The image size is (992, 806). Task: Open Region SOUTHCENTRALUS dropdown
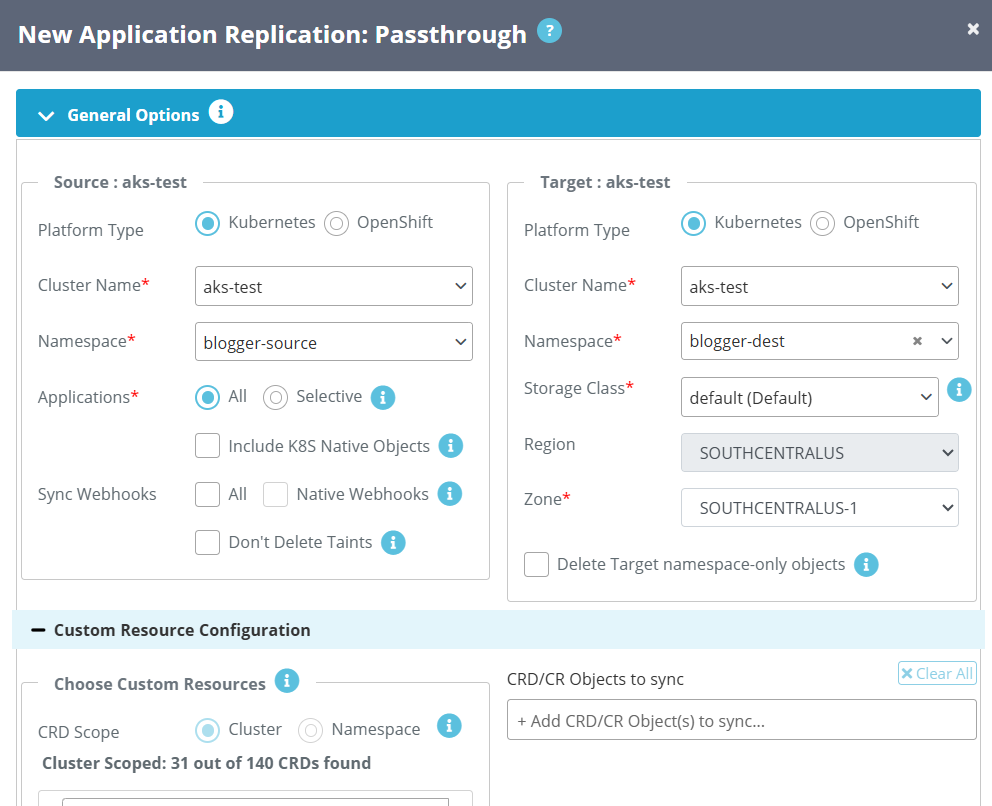(x=819, y=452)
